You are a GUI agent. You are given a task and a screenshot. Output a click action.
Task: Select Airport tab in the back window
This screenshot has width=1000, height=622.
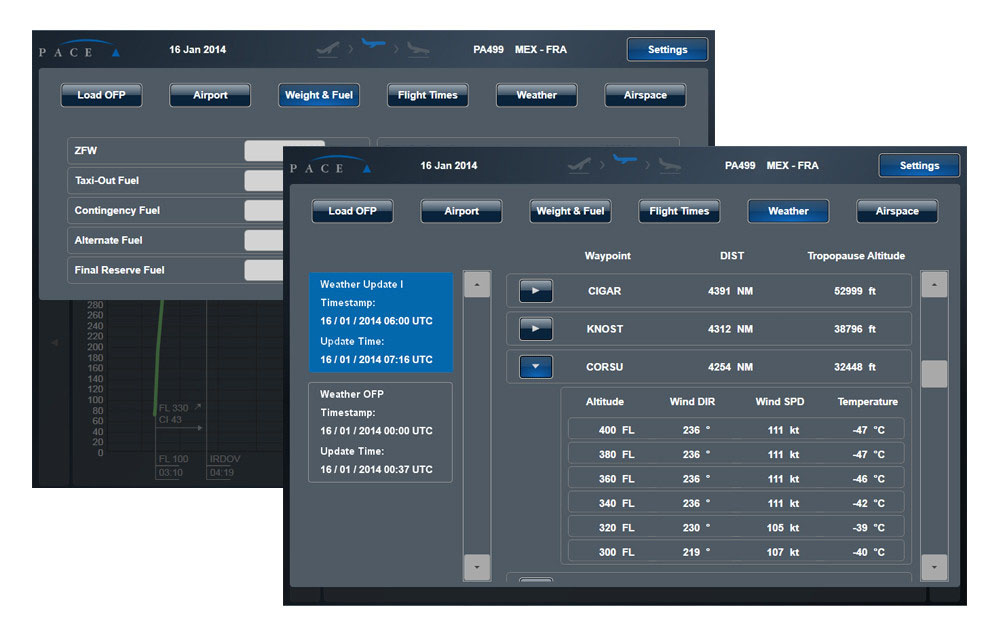pos(210,95)
